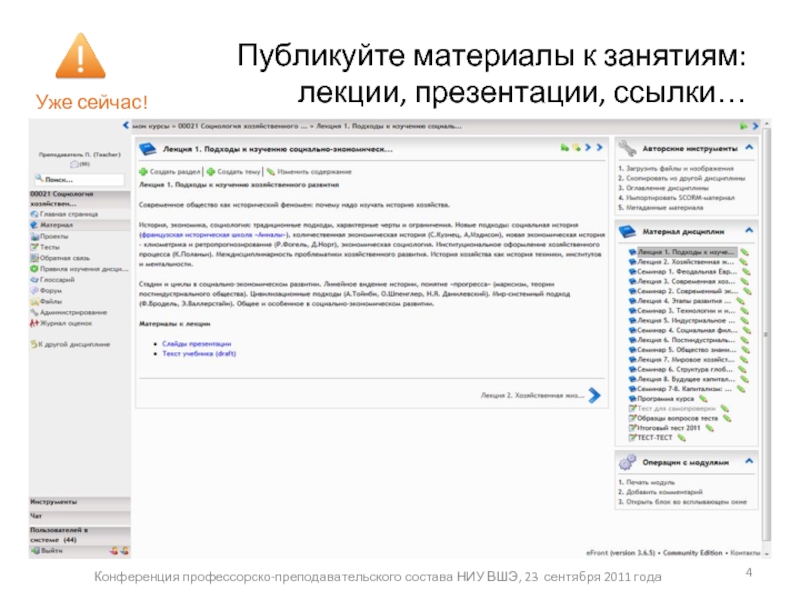
Task: Open the Слайды презентации link
Action: pyautogui.click(x=196, y=344)
